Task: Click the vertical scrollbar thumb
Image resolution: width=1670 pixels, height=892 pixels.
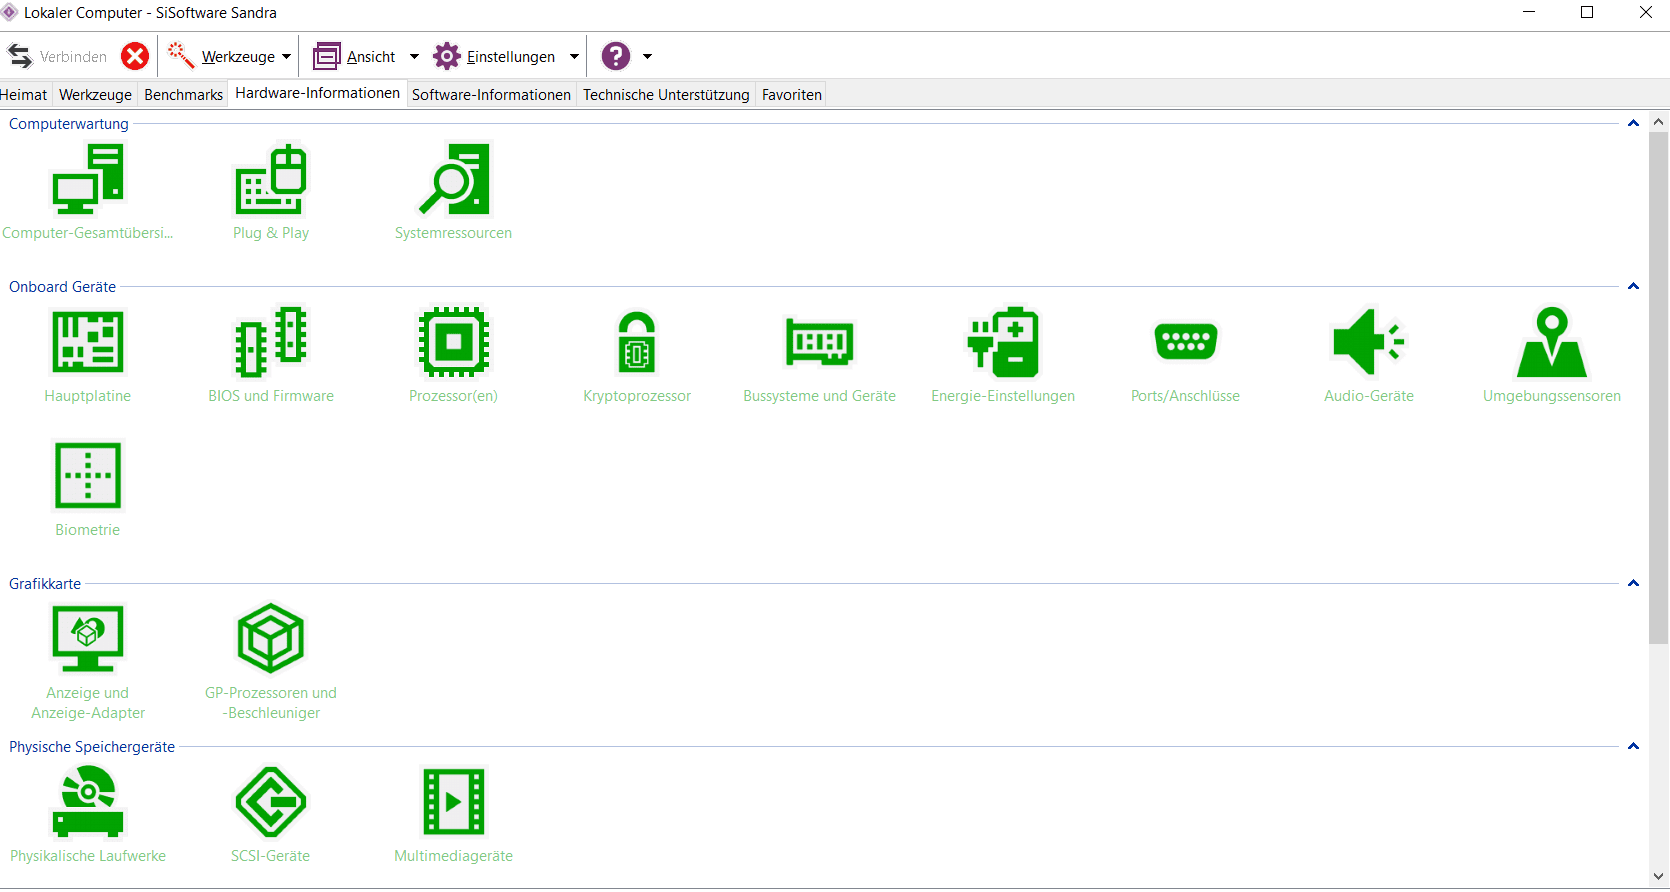Action: pos(1659,388)
